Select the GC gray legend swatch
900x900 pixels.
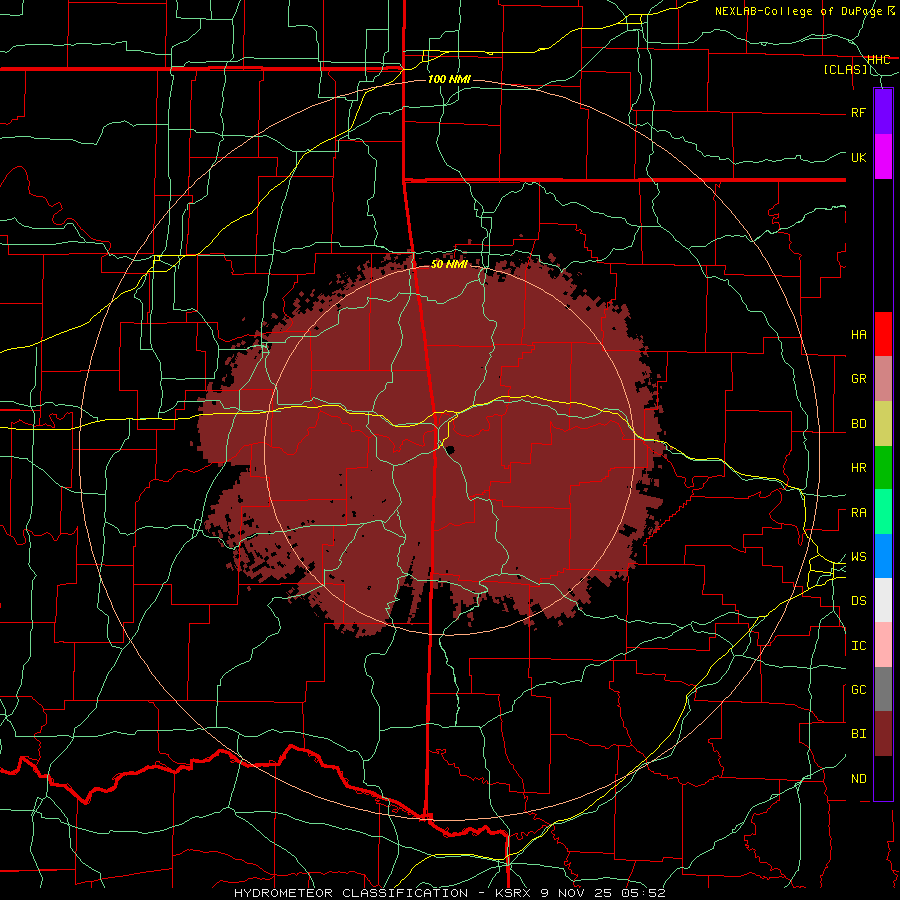tap(883, 689)
